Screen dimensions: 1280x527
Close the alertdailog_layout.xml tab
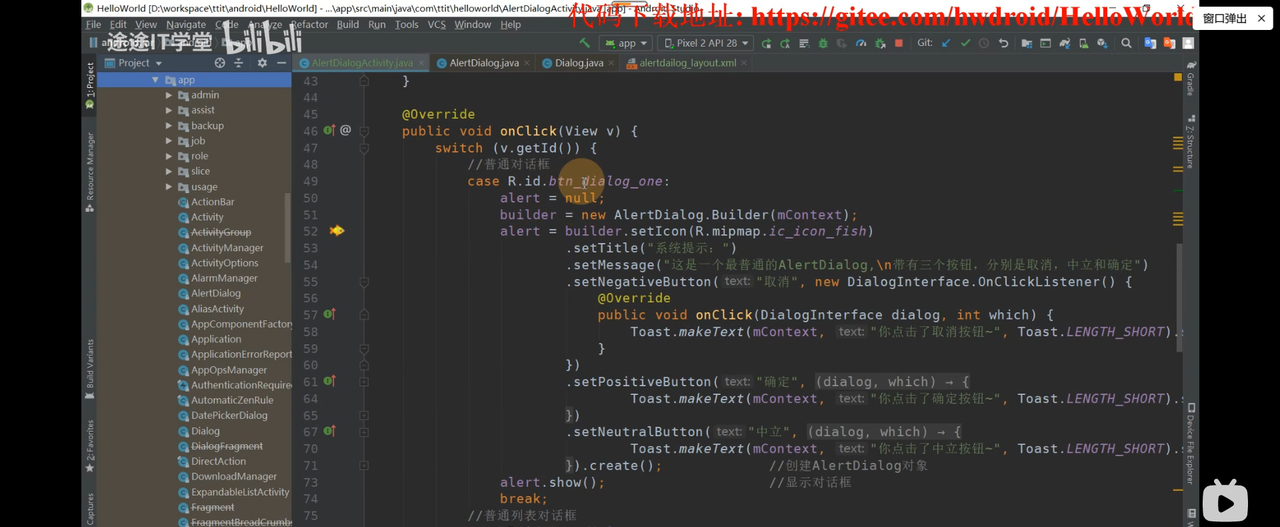click(742, 62)
